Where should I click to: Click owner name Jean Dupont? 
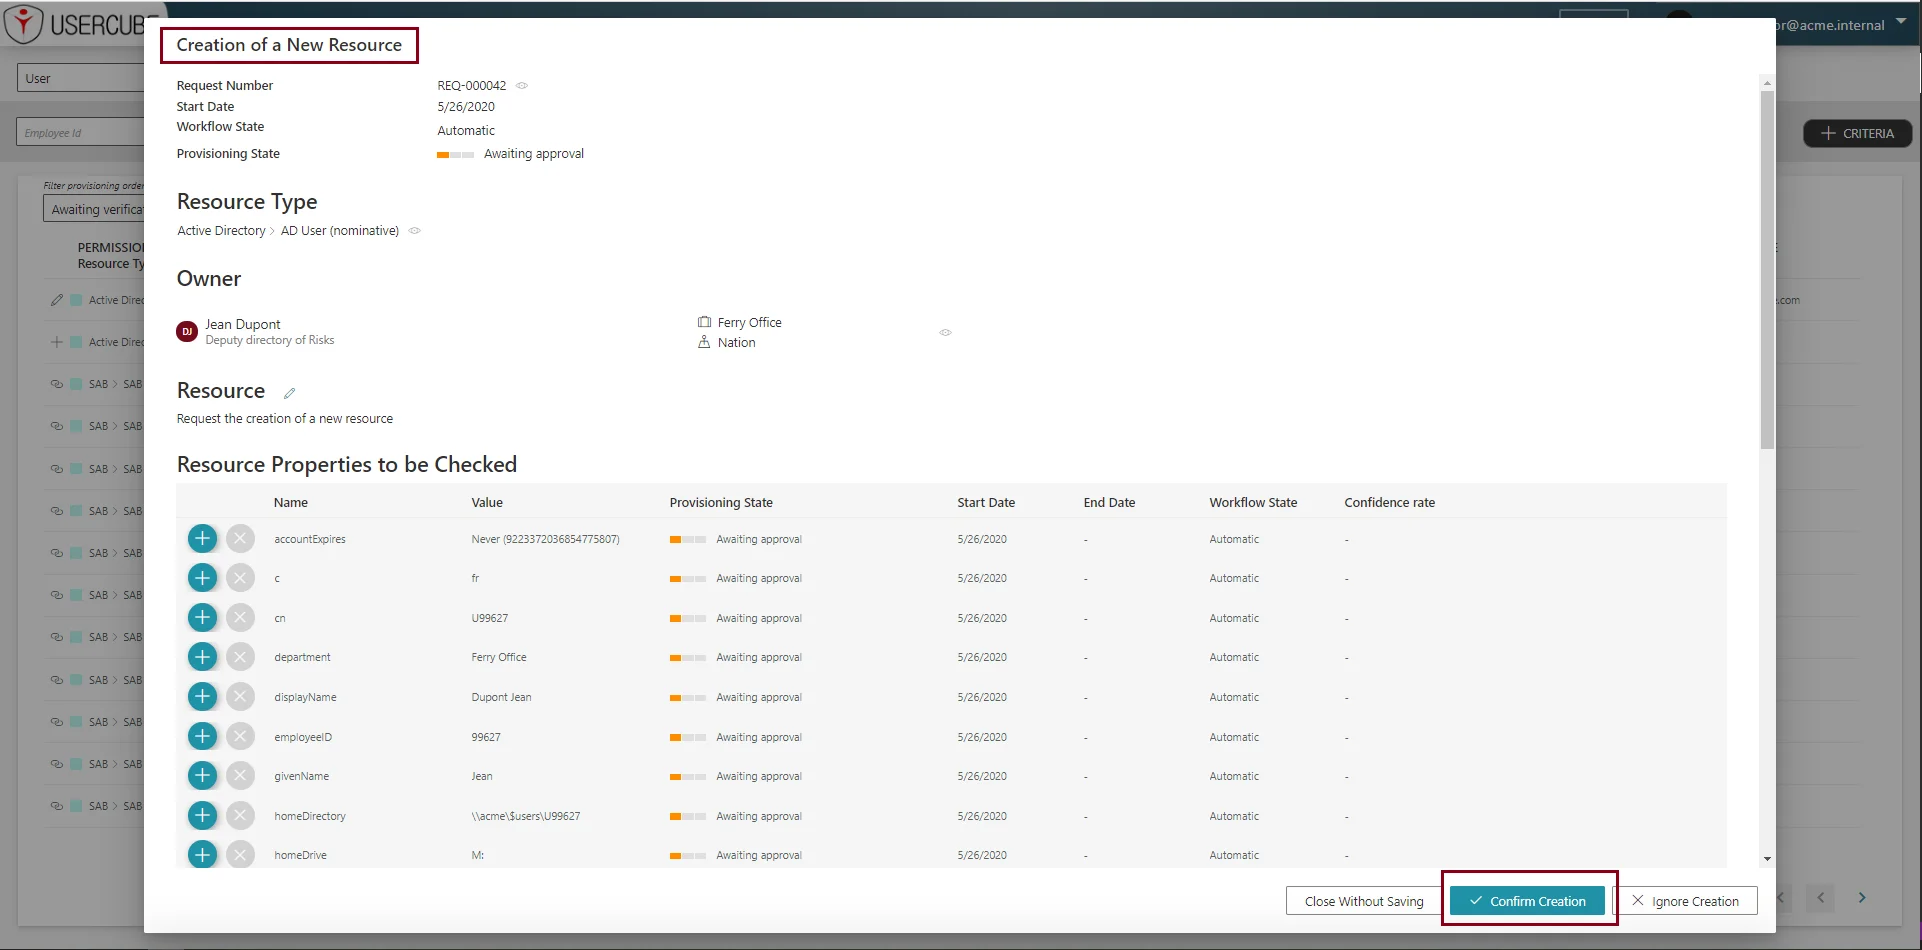point(243,324)
